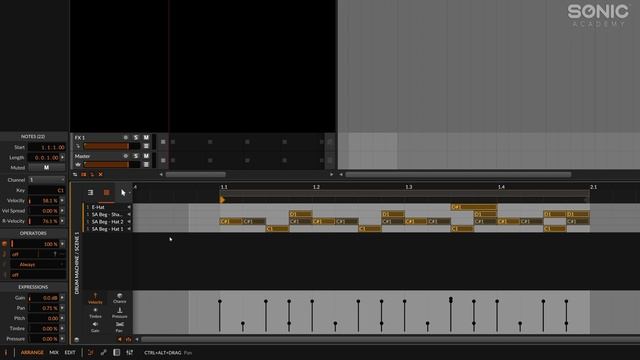
Task: Open Master track list icon
Action: click(146, 164)
